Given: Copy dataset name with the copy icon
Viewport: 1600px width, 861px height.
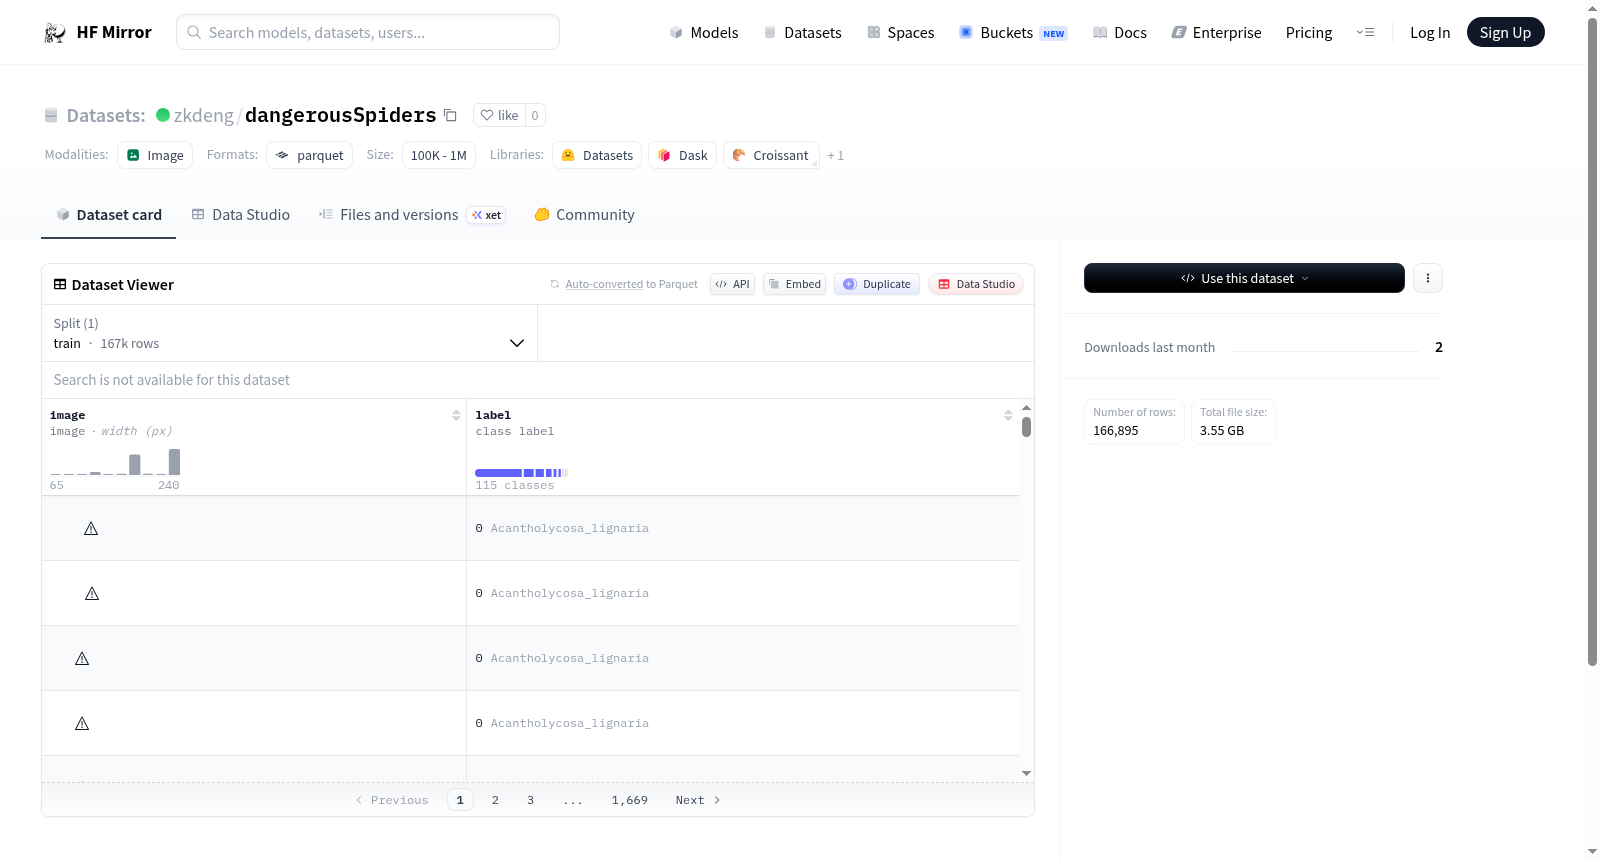Looking at the screenshot, I should pos(450,115).
